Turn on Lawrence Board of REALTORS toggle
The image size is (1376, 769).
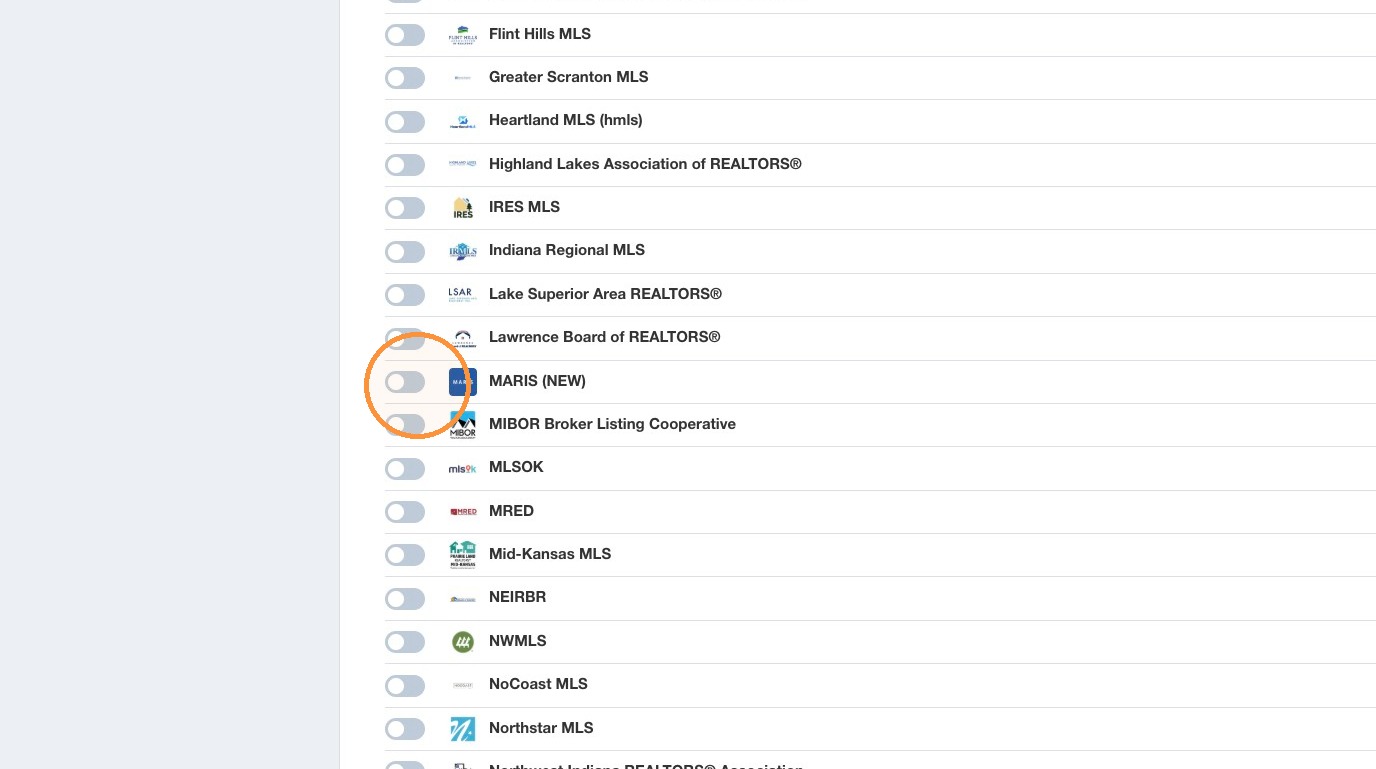click(x=405, y=338)
